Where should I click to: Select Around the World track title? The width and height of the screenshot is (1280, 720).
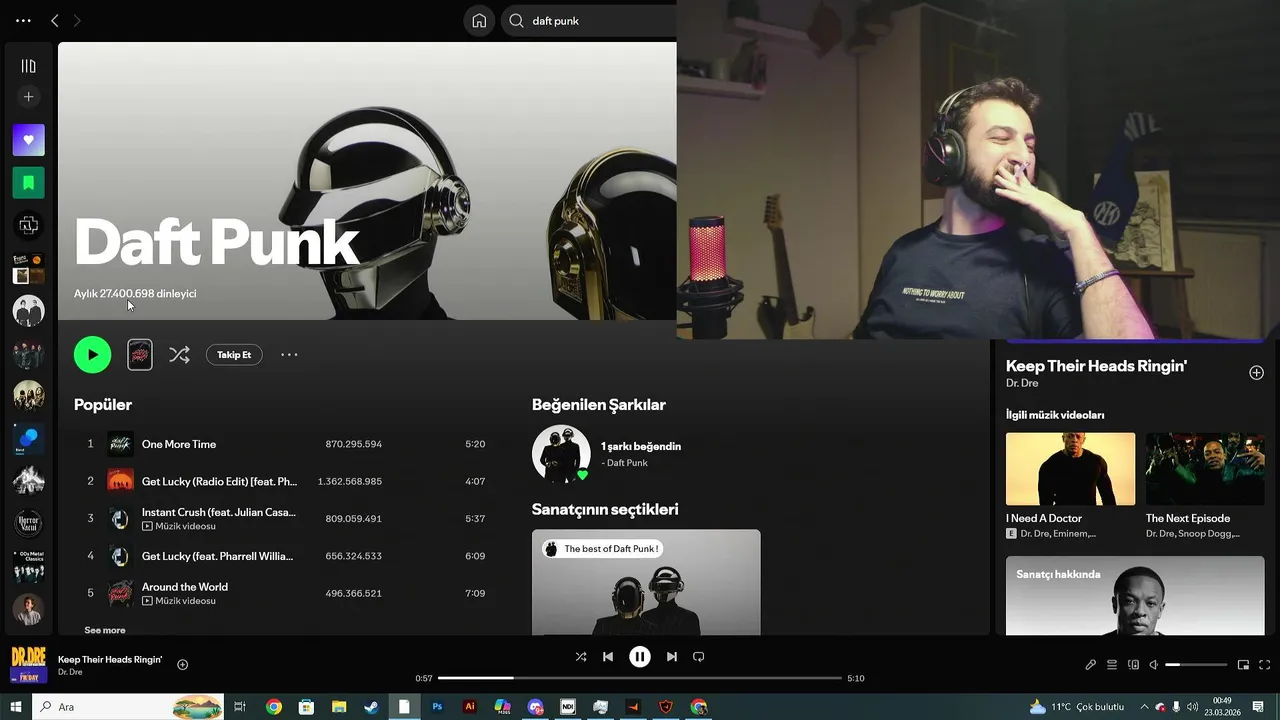tap(185, 587)
